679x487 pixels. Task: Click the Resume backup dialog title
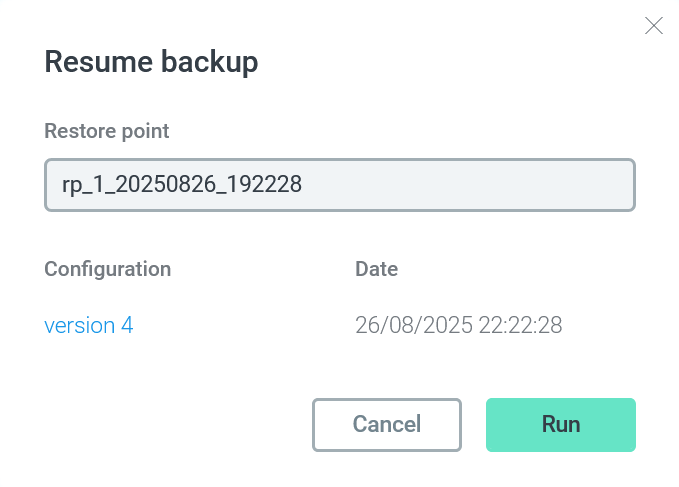152,62
